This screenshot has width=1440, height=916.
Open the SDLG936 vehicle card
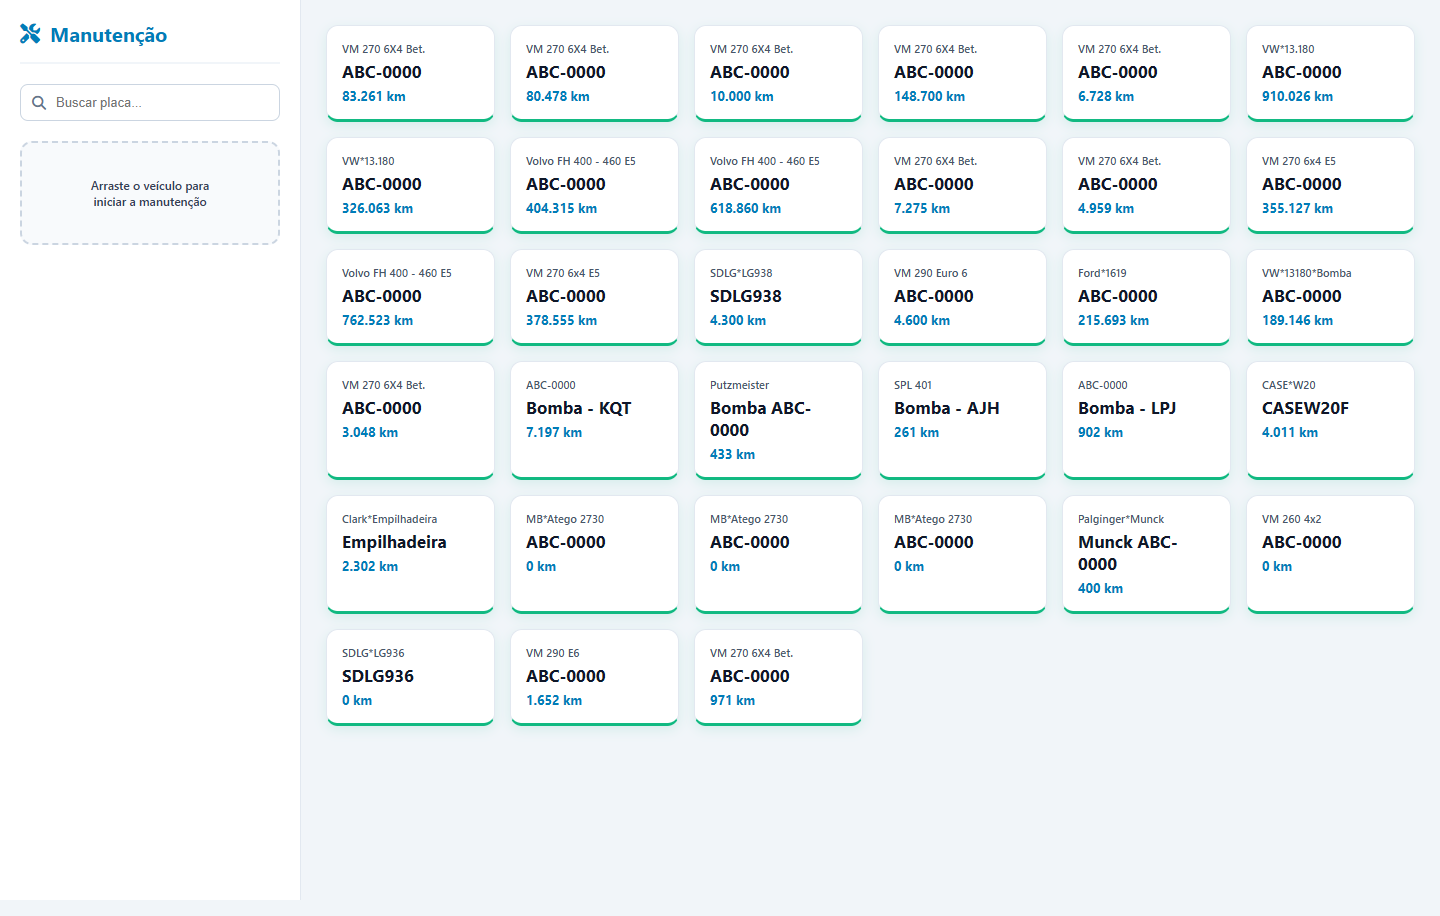point(410,678)
